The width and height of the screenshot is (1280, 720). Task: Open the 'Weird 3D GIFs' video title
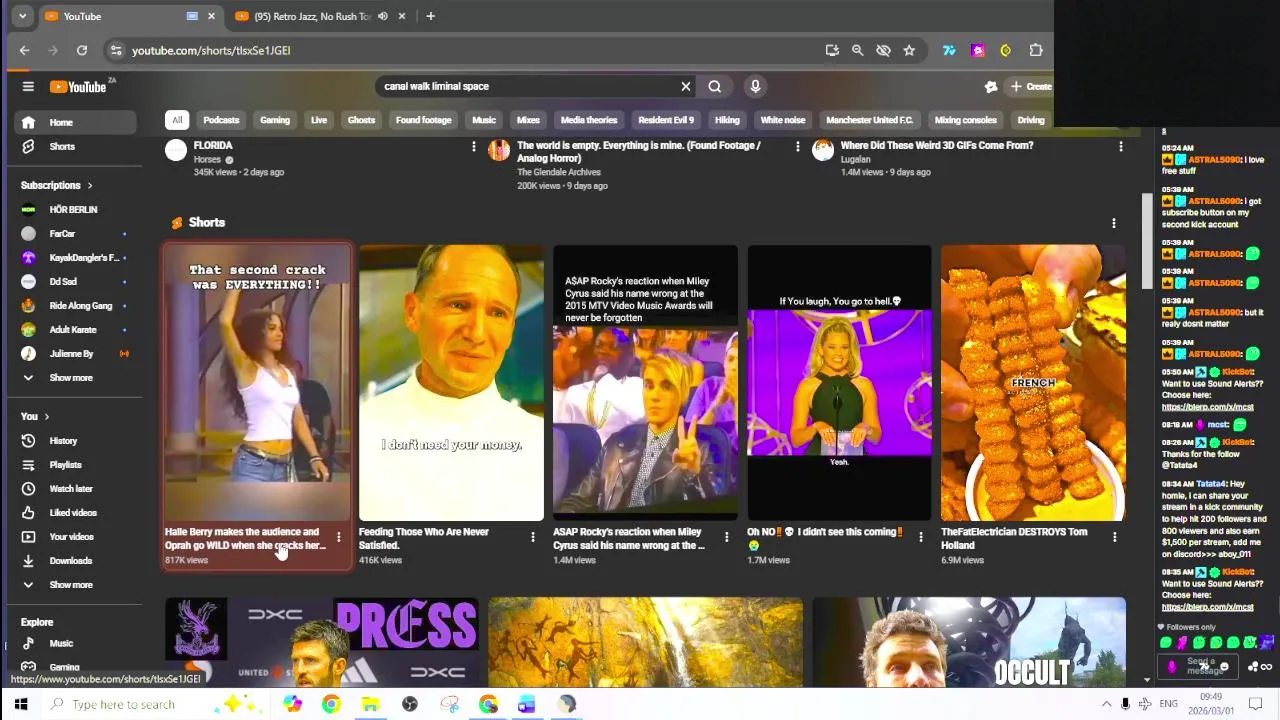[x=937, y=146]
